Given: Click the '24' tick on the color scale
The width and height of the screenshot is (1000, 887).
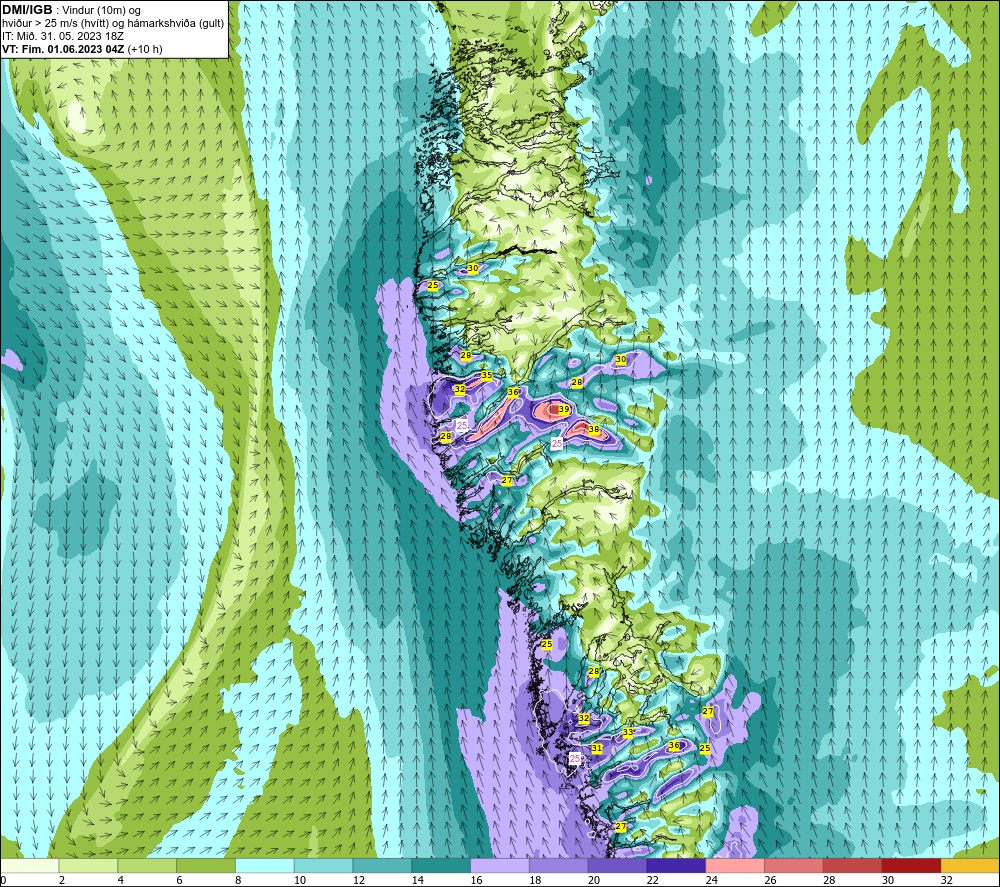Looking at the screenshot, I should click(712, 880).
